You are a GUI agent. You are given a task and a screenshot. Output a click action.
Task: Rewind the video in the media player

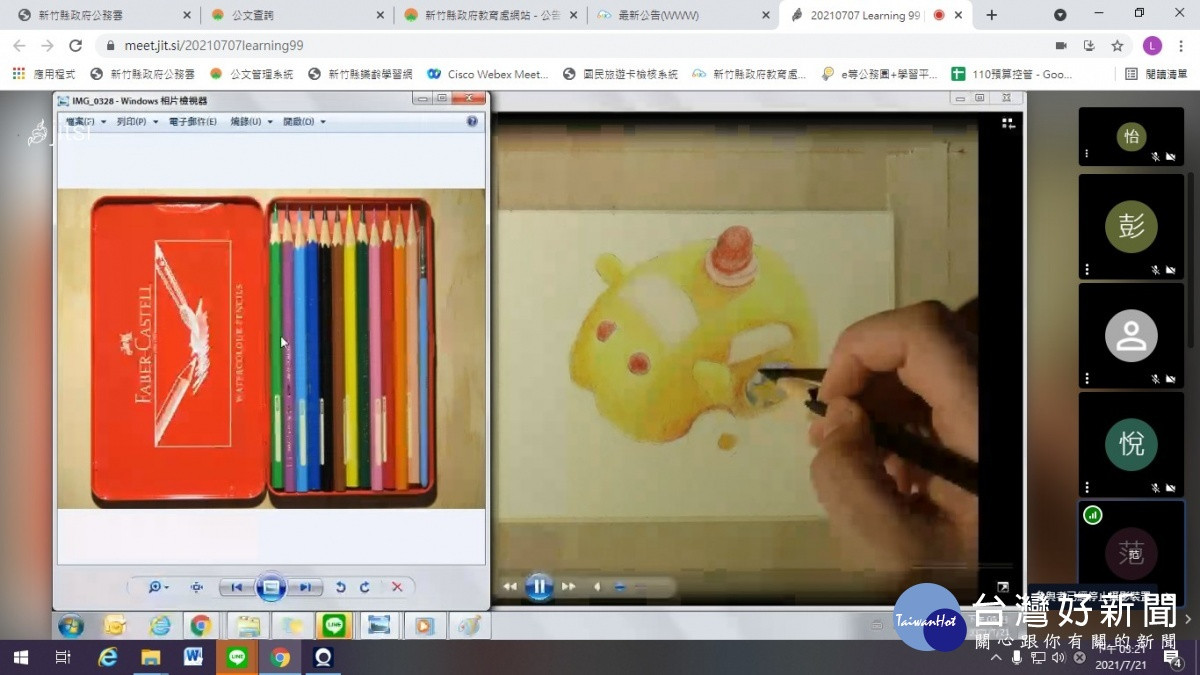click(x=510, y=587)
